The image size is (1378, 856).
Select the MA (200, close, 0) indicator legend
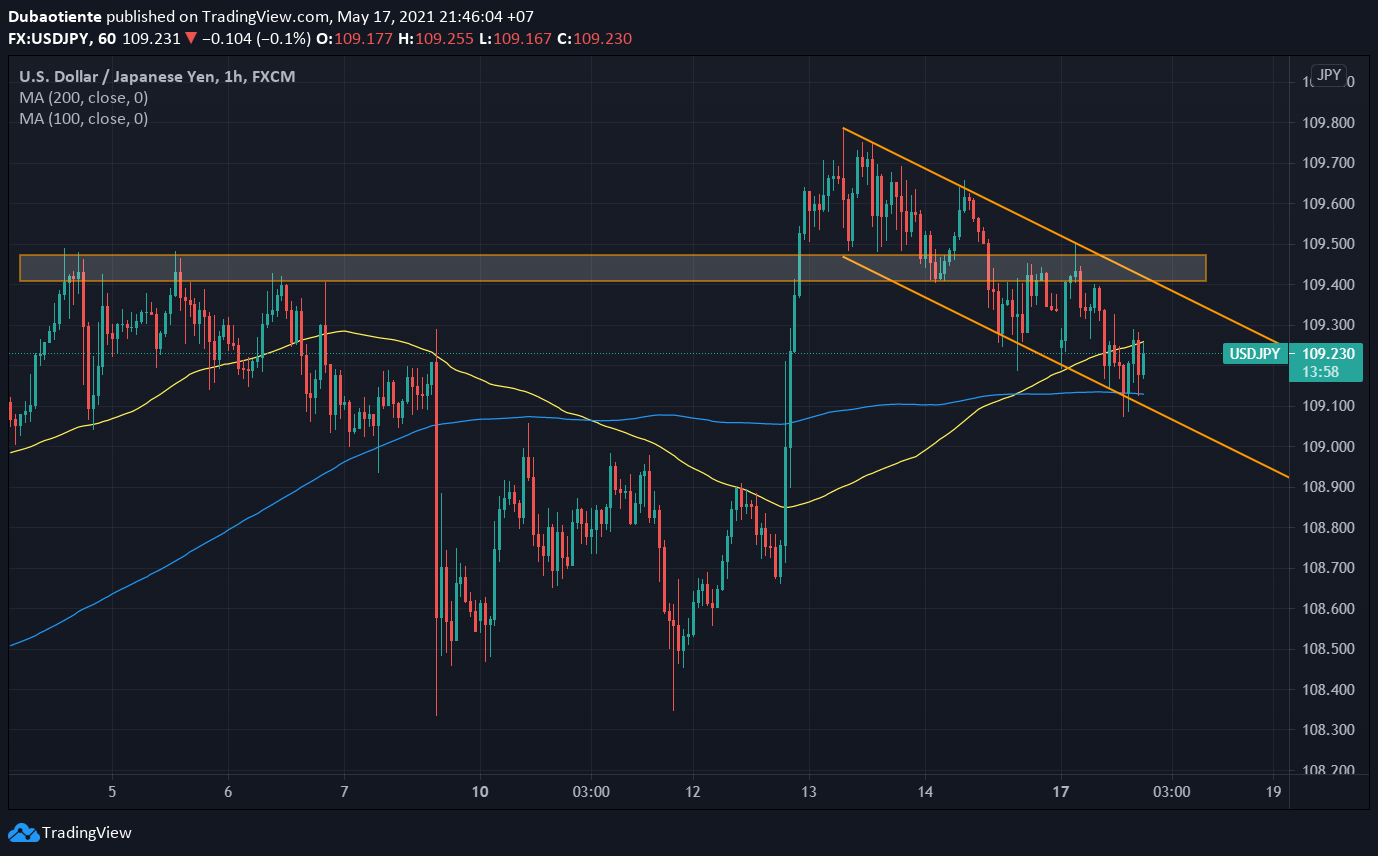tap(84, 97)
